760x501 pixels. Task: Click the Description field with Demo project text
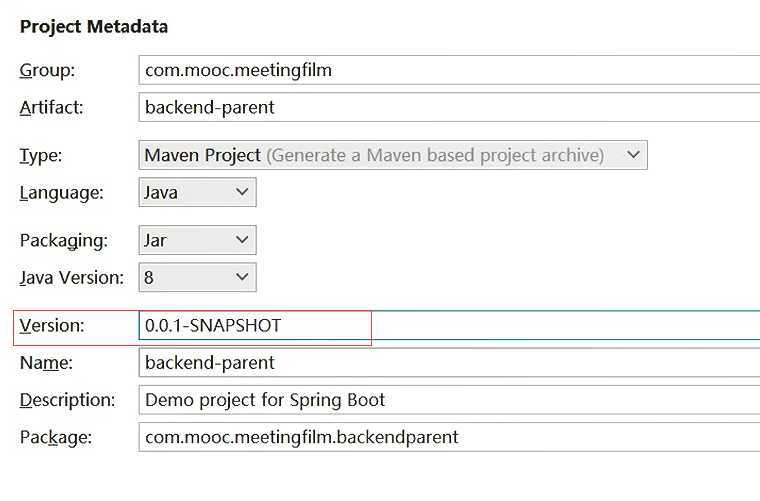(449, 400)
